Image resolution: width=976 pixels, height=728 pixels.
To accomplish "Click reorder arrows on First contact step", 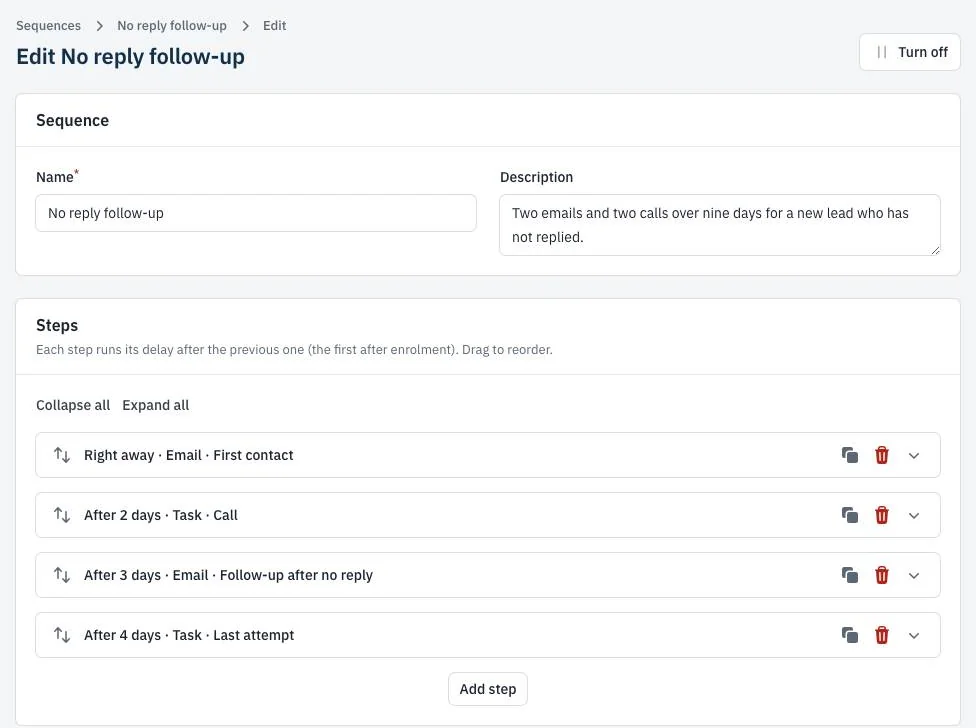I will tap(62, 455).
